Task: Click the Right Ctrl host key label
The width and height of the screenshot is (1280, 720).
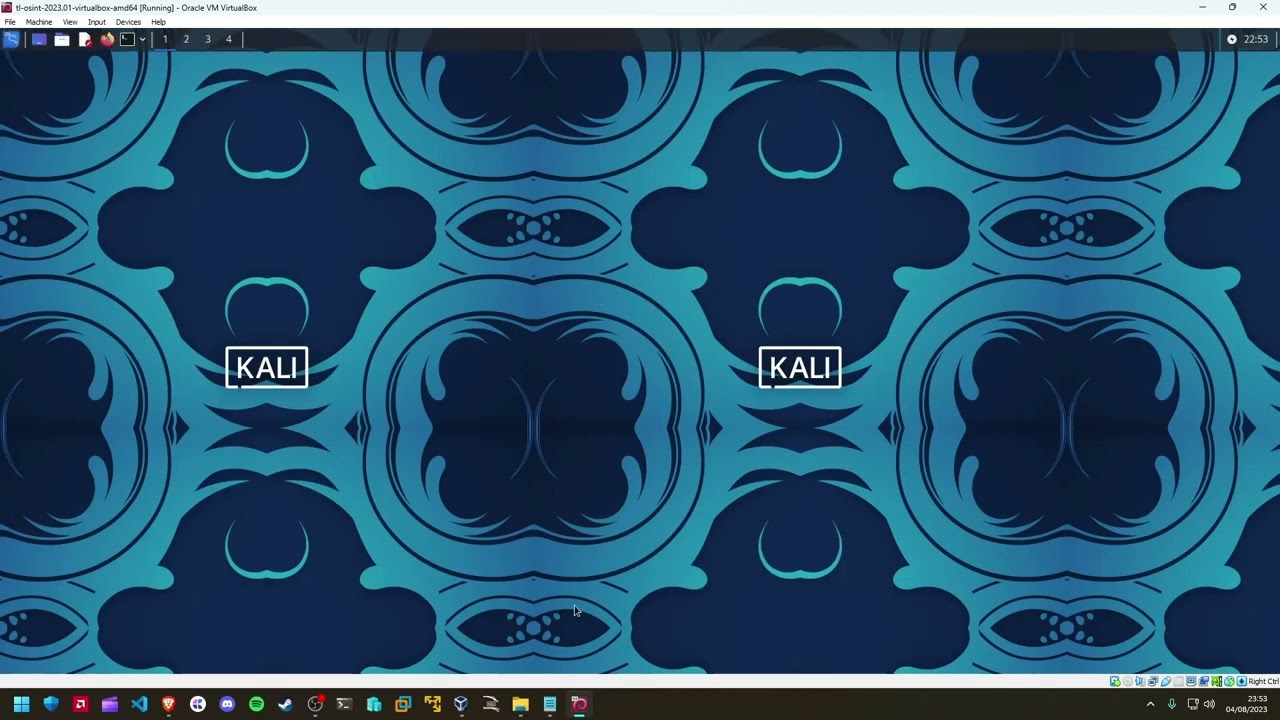Action: 1263,682
